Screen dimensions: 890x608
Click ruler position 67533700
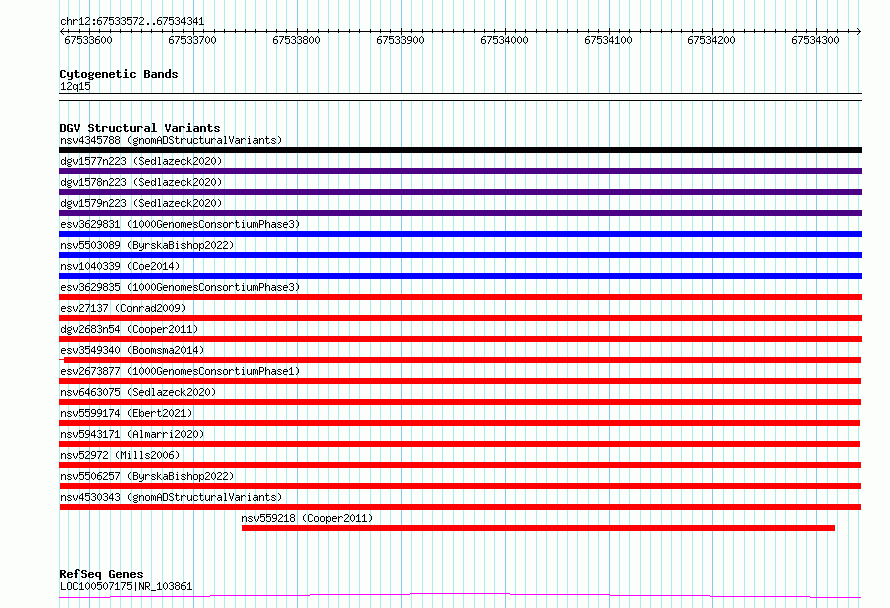click(x=192, y=40)
